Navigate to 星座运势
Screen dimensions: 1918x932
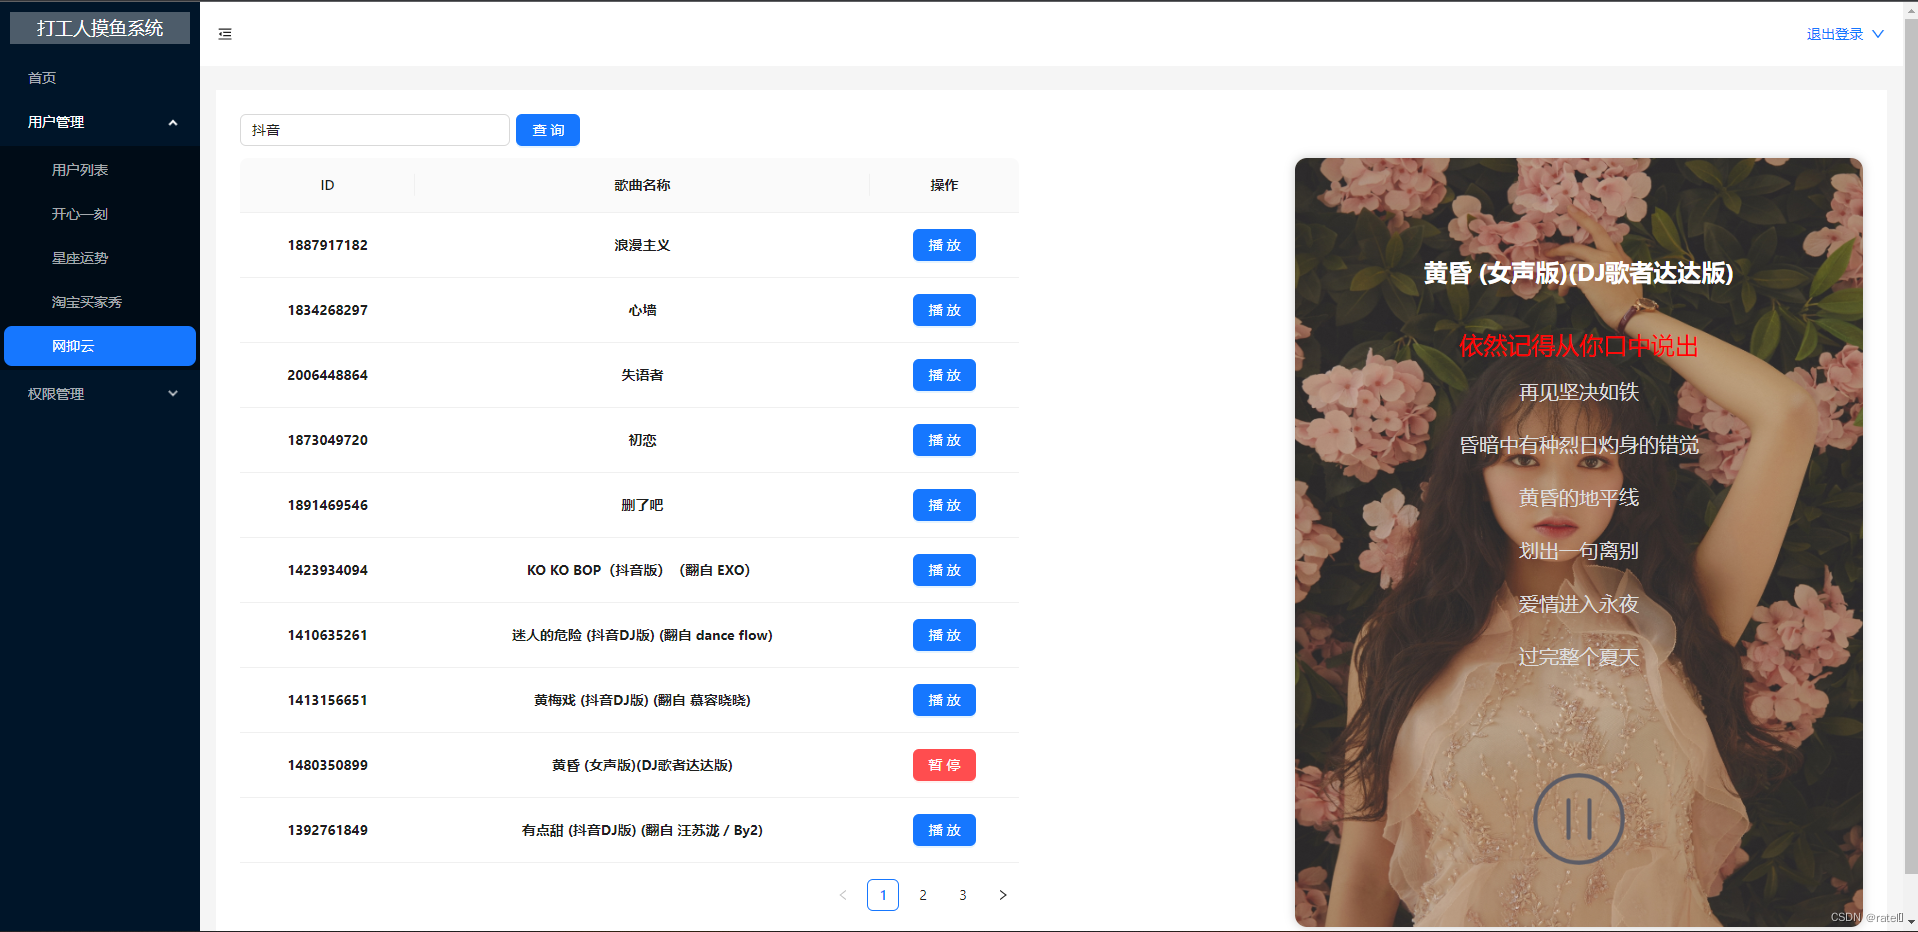[79, 257]
